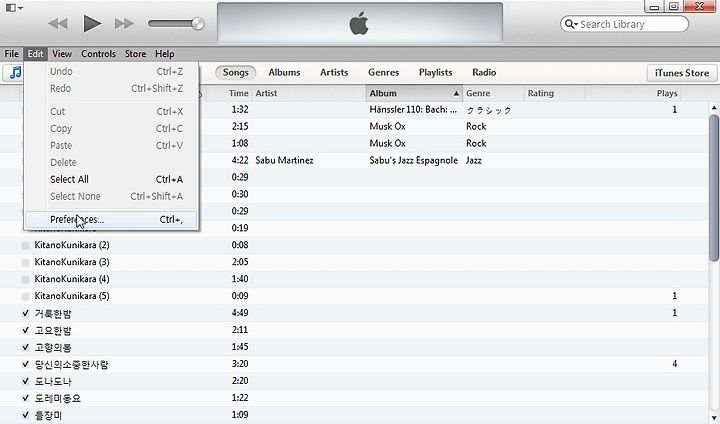Click the scrollbar up arrow
This screenshot has width=720, height=424.
pyautogui.click(x=714, y=108)
